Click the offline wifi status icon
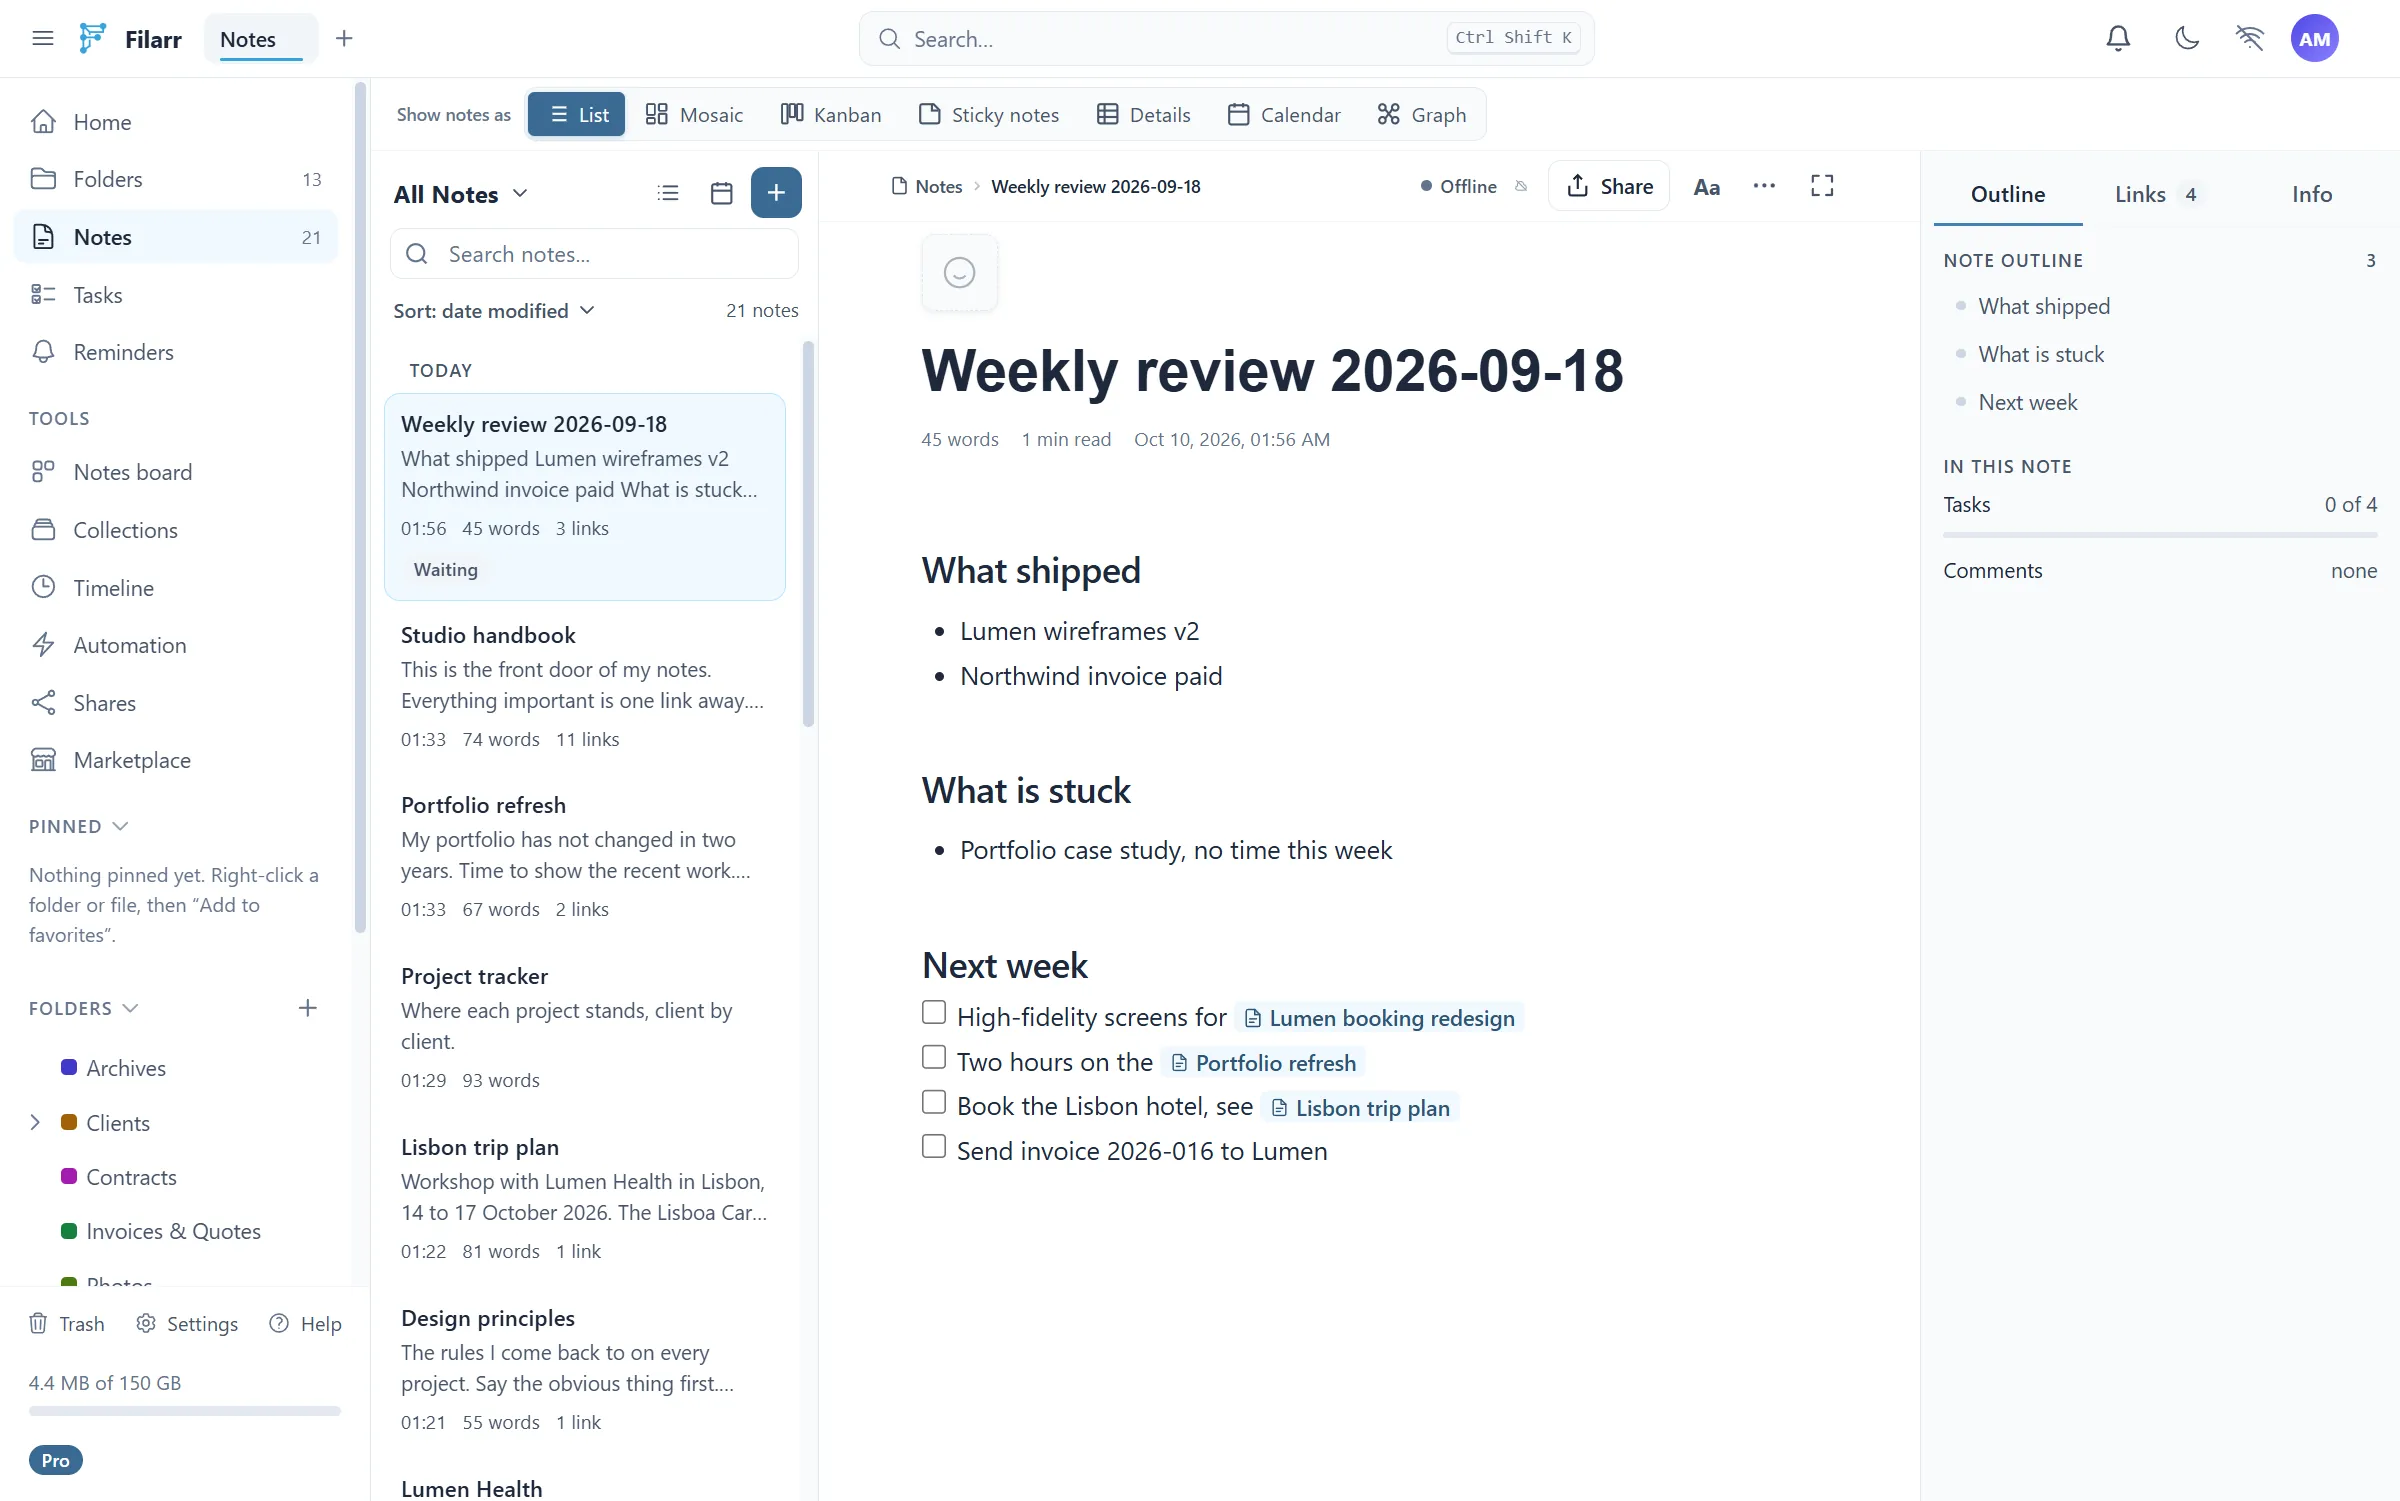Image resolution: width=2400 pixels, height=1501 pixels. (x=2250, y=39)
